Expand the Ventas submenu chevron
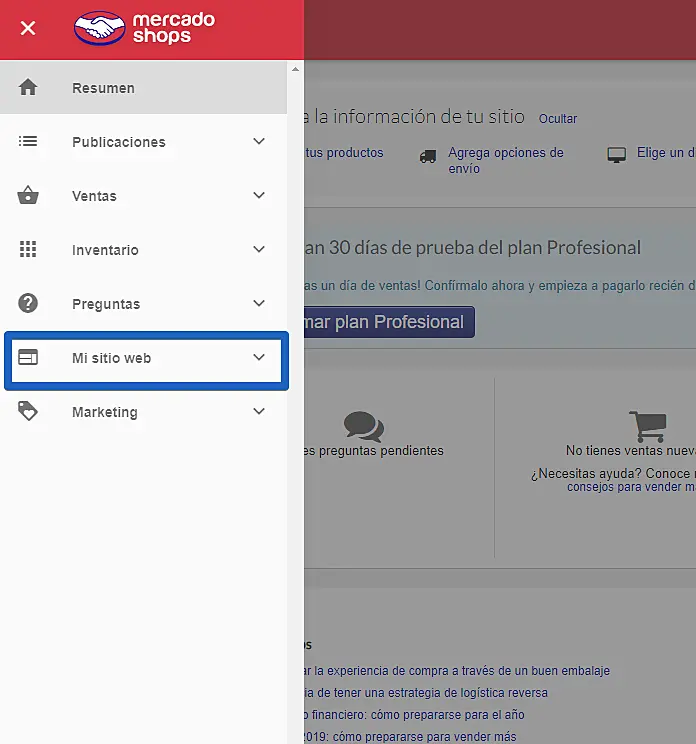This screenshot has width=696, height=744. [259, 196]
